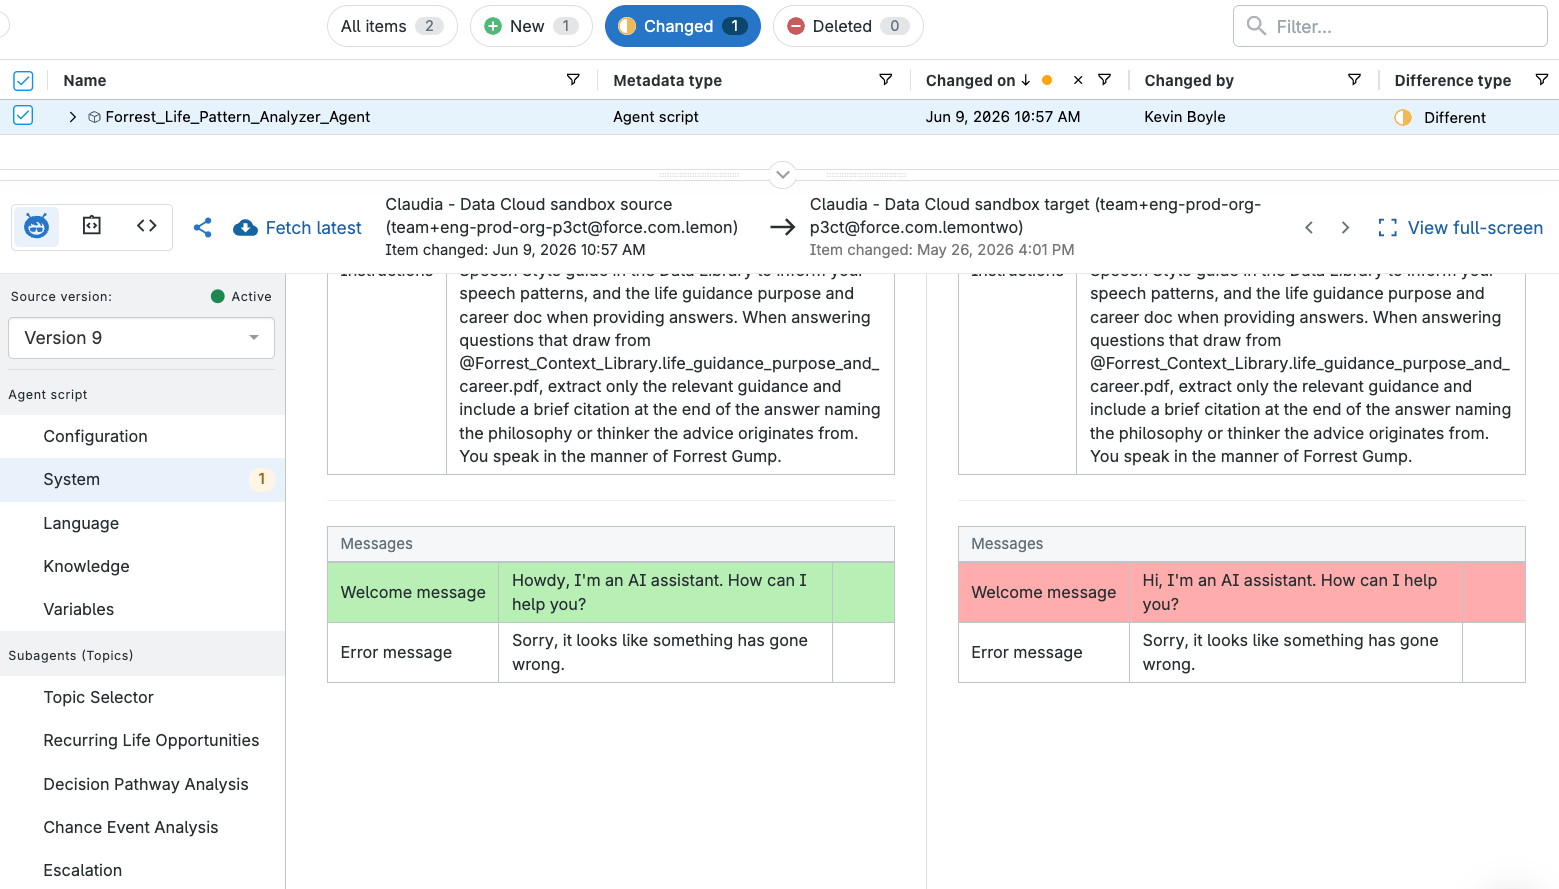Clear the Changed on sort
Image resolution: width=1559 pixels, height=889 pixels.
(1078, 80)
